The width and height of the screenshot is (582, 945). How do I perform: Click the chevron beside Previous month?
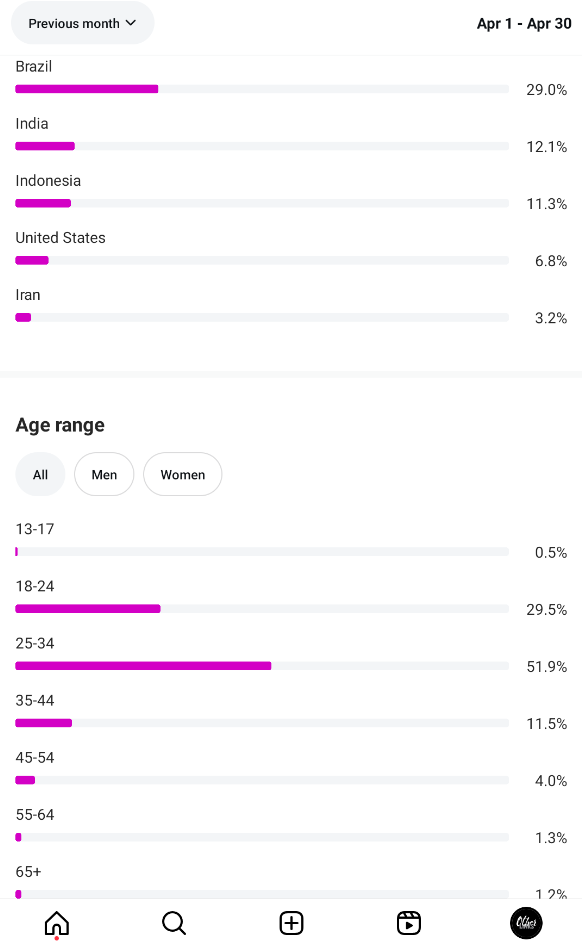tap(131, 23)
